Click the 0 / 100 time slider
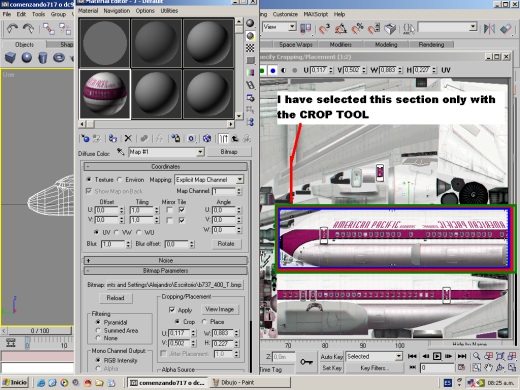This screenshot has height=390, width=520. click(x=39, y=331)
